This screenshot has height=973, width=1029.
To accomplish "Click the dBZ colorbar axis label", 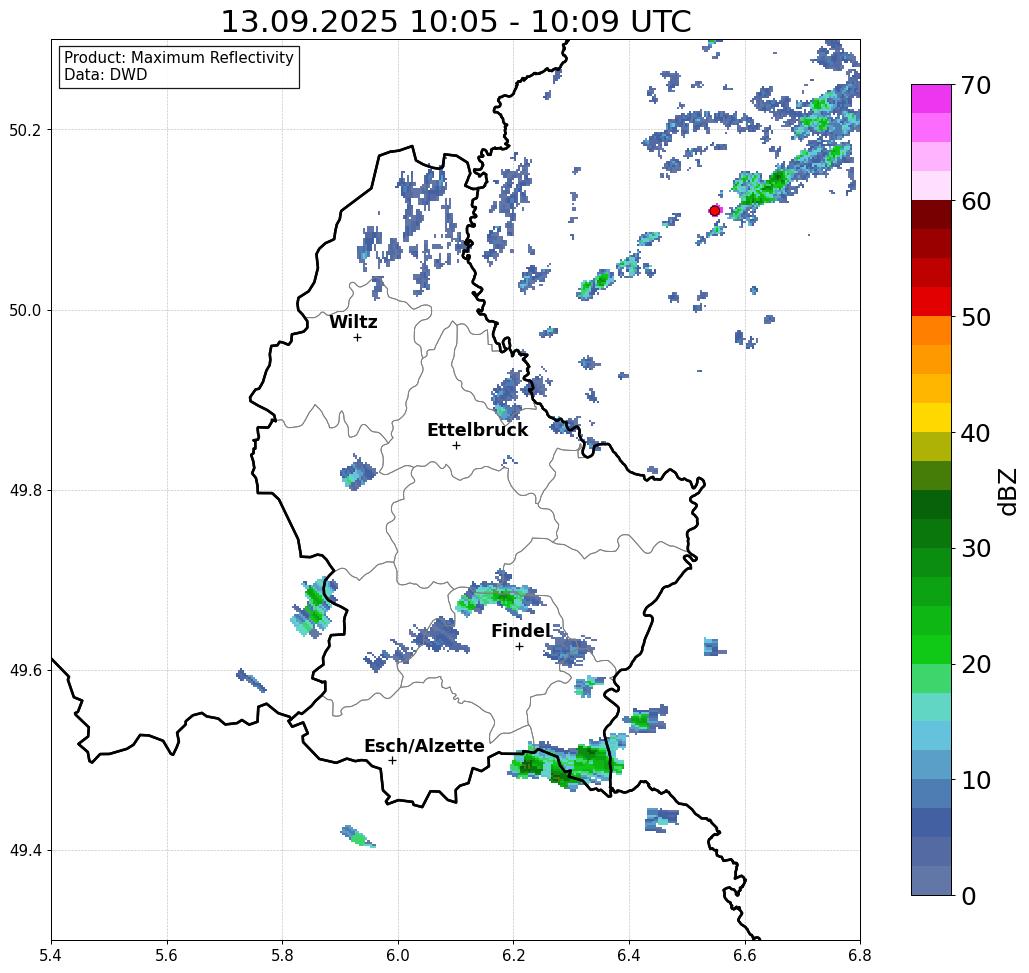I will [x=1007, y=491].
